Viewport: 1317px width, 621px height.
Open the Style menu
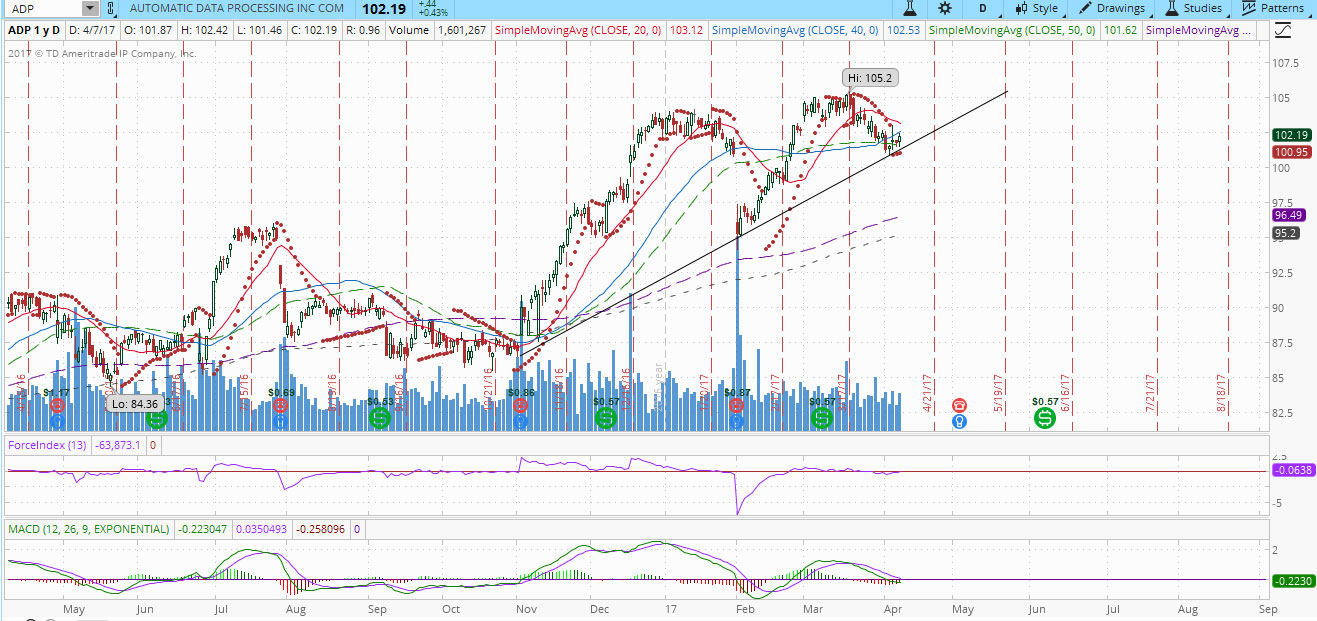click(1036, 8)
